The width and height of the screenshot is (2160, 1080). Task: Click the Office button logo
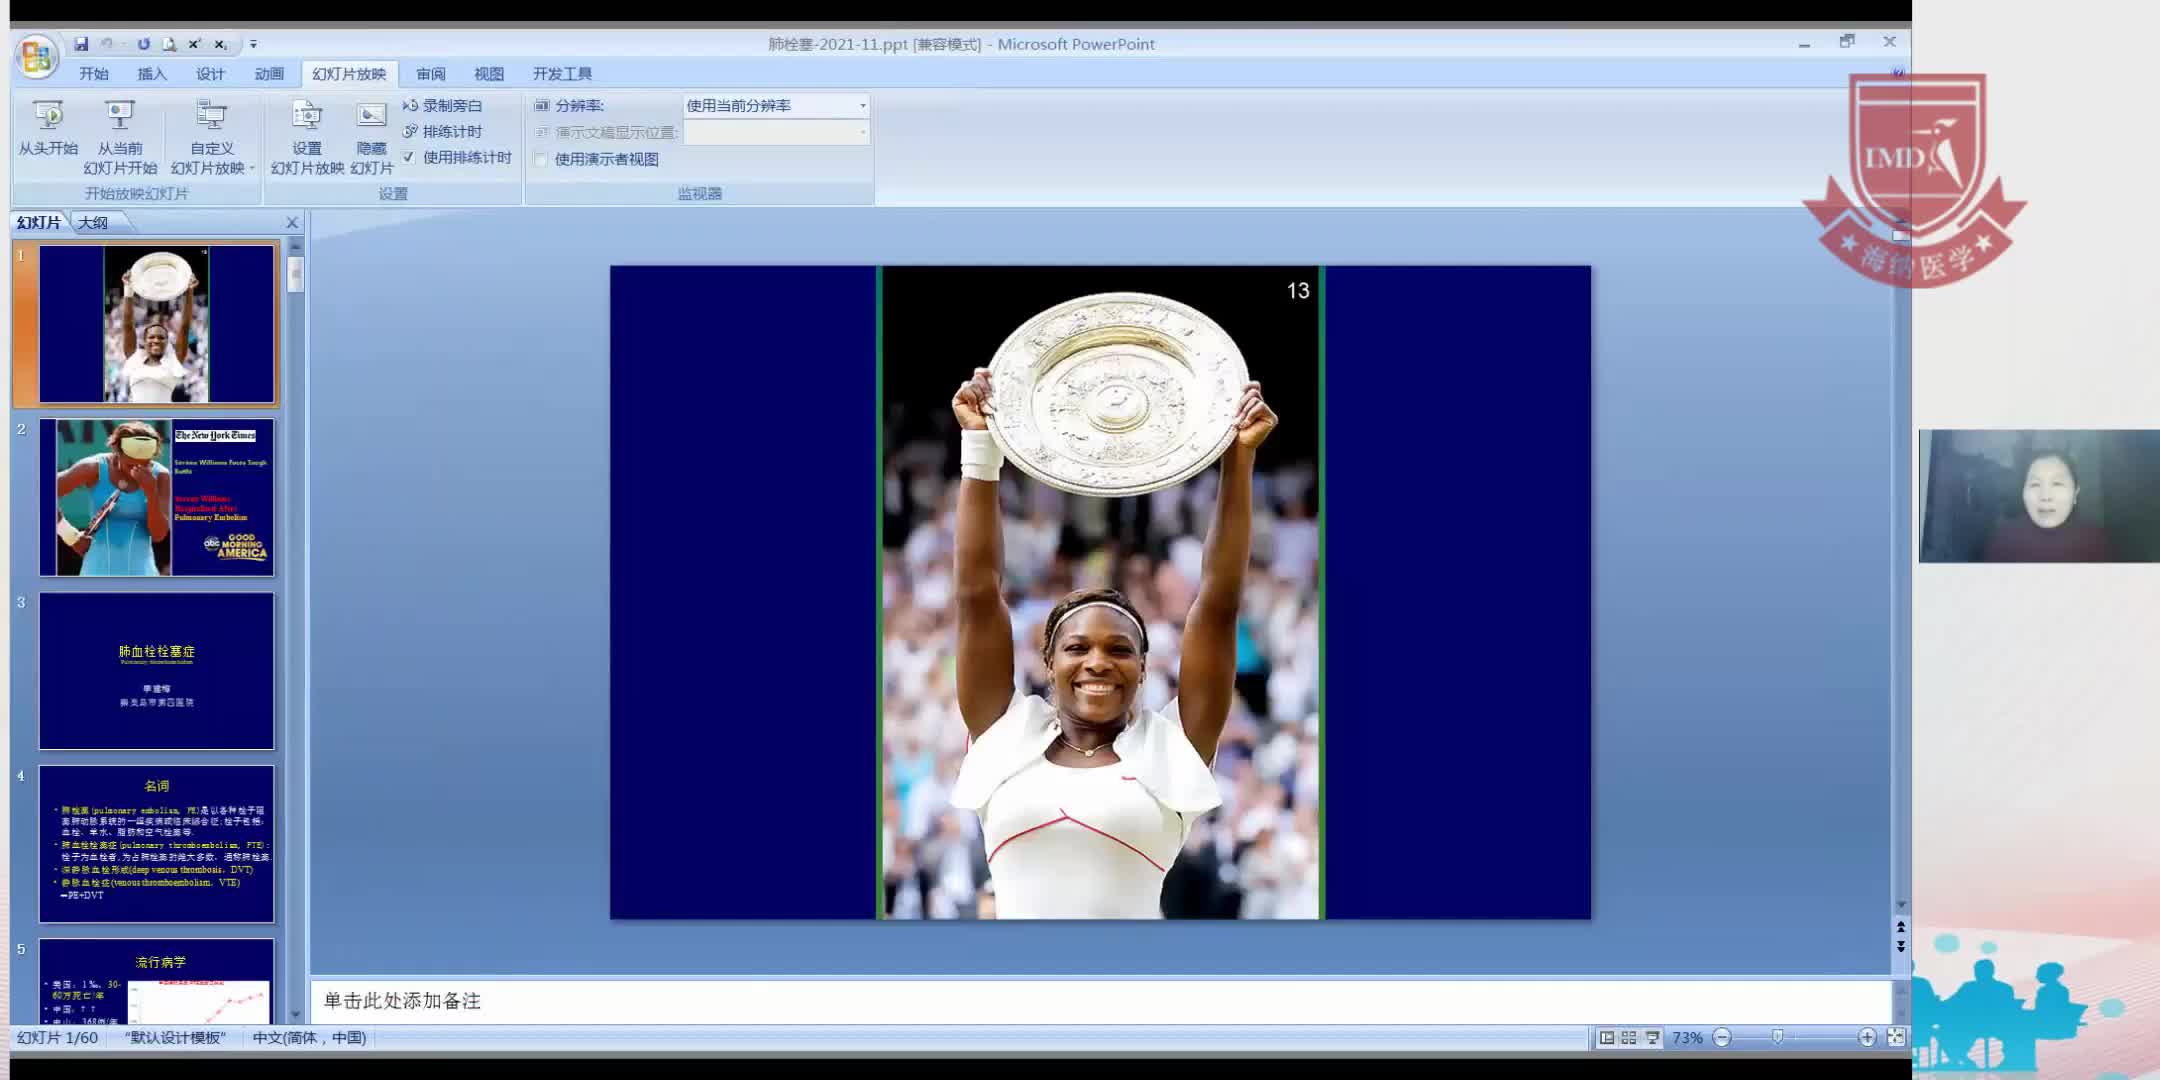(x=37, y=56)
